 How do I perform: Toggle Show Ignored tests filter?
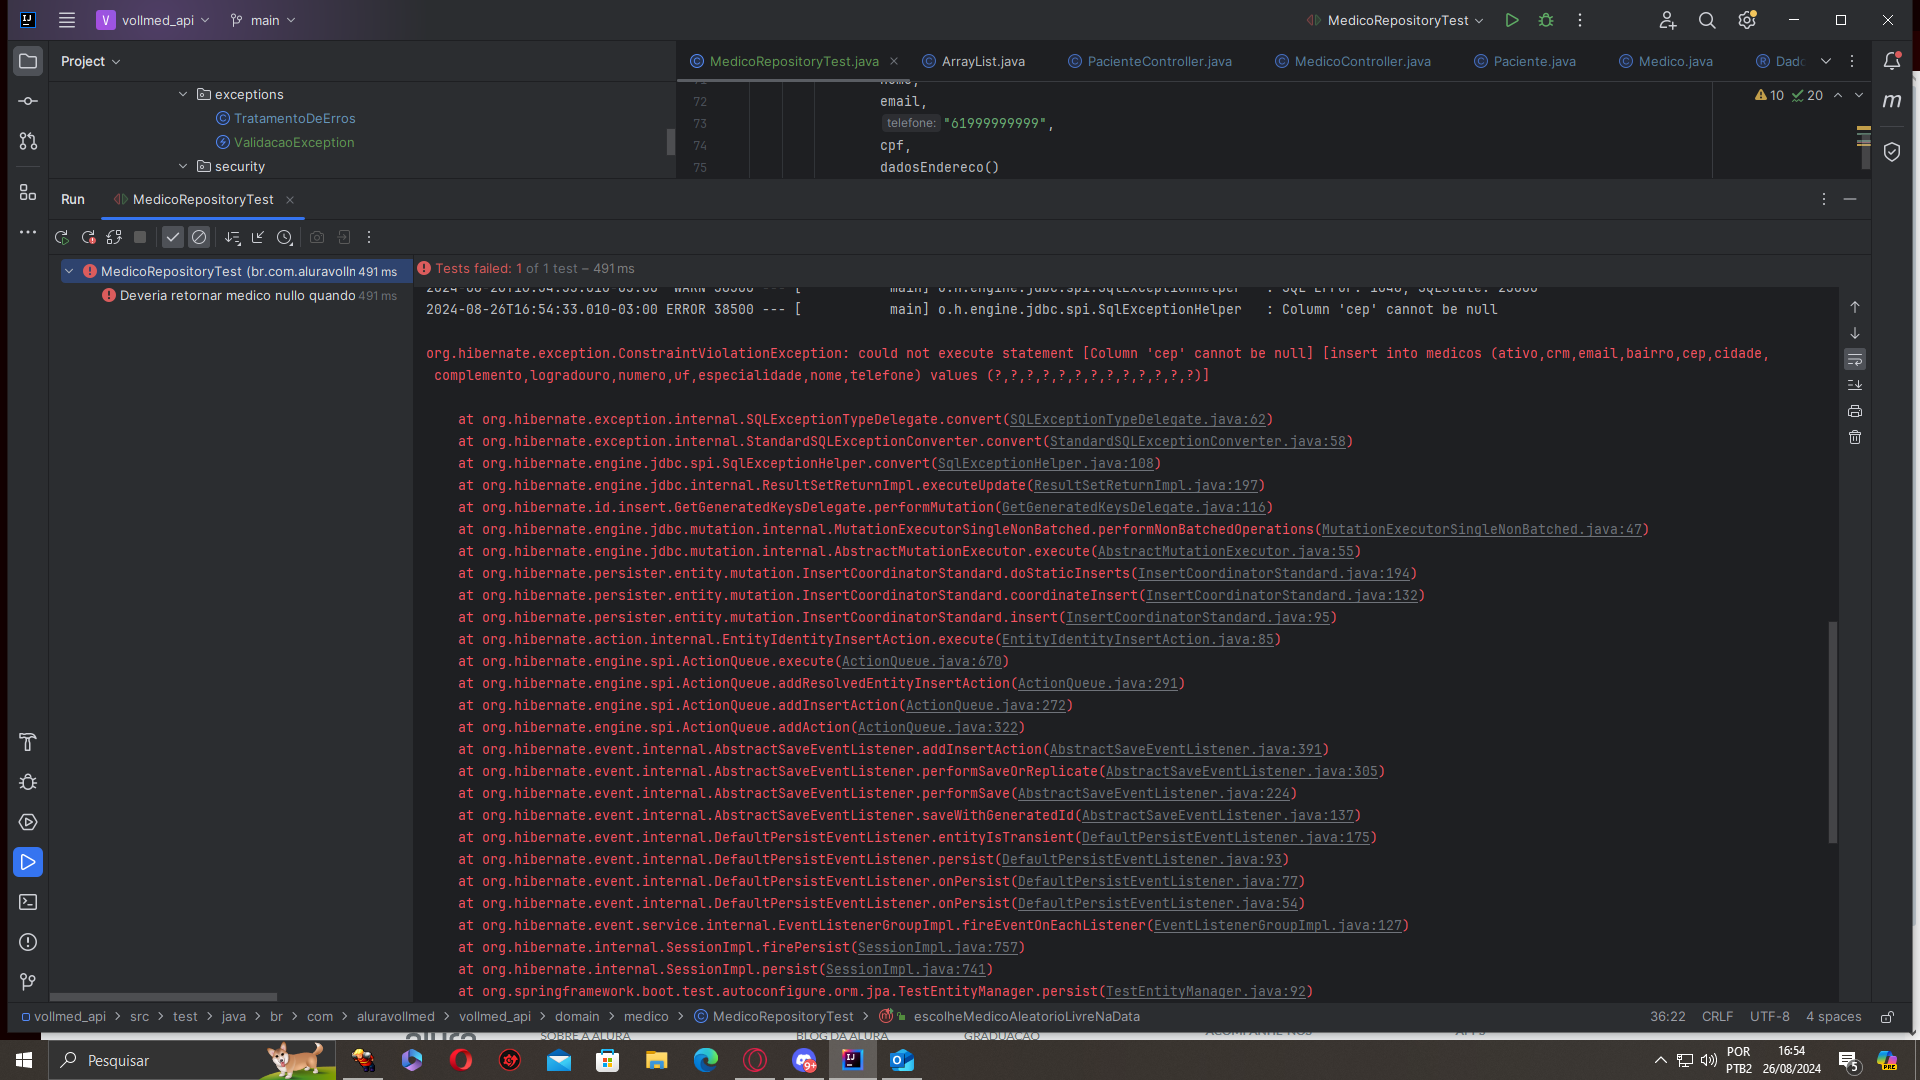199,238
